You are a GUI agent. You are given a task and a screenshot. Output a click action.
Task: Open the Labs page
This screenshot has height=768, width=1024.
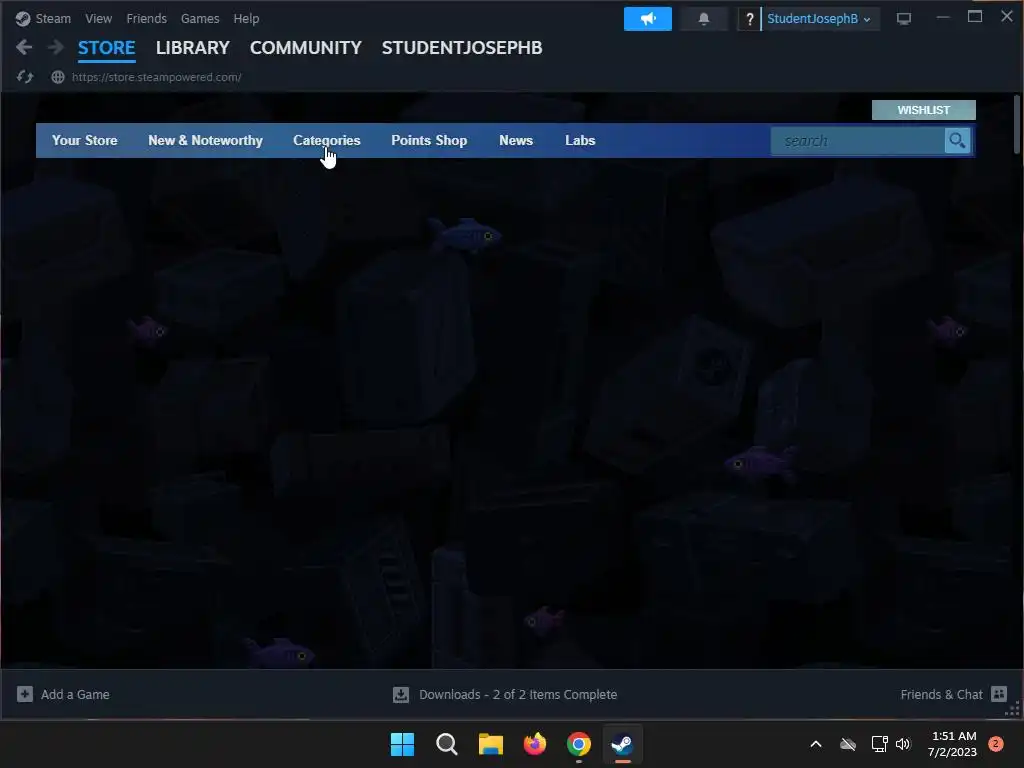click(580, 140)
